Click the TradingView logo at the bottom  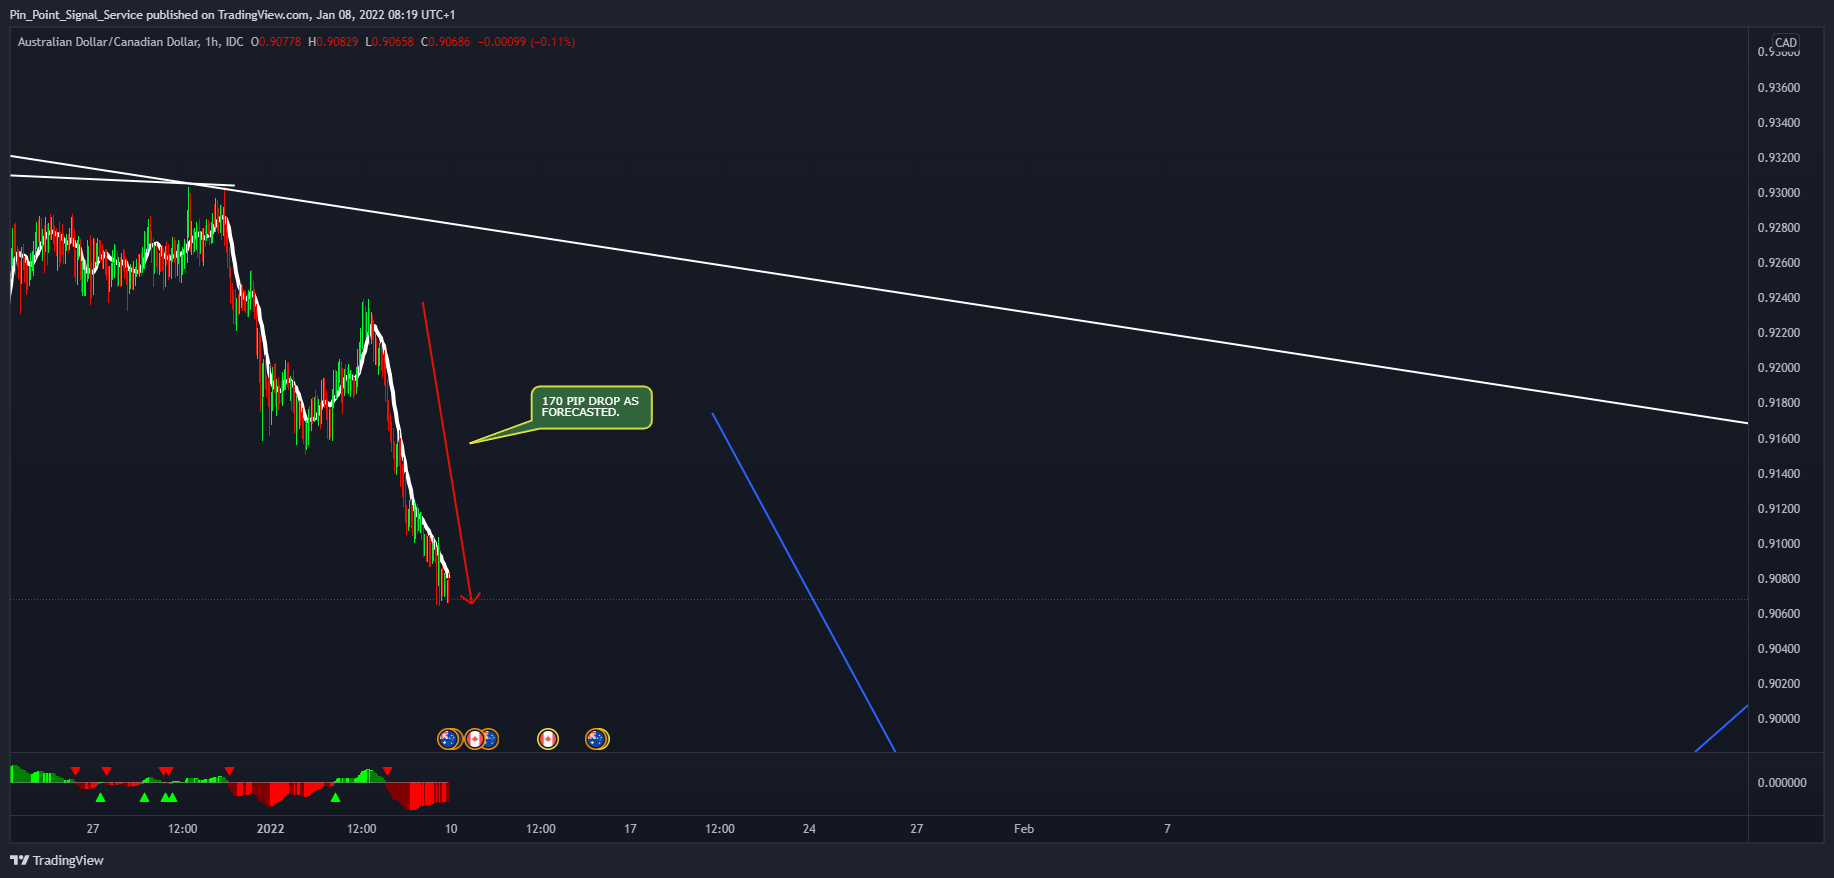(57, 860)
